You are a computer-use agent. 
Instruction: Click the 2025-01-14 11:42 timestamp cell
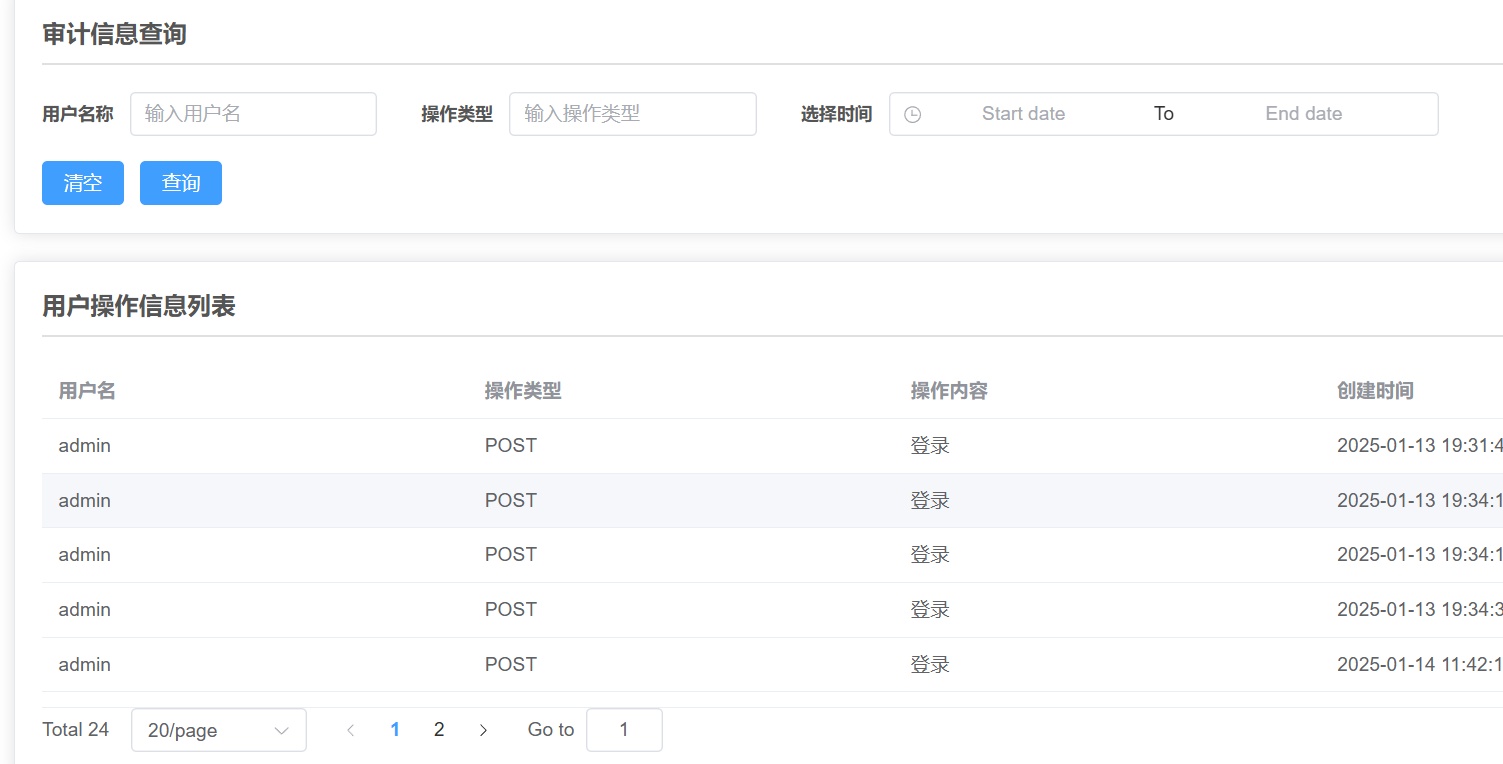coord(1420,665)
